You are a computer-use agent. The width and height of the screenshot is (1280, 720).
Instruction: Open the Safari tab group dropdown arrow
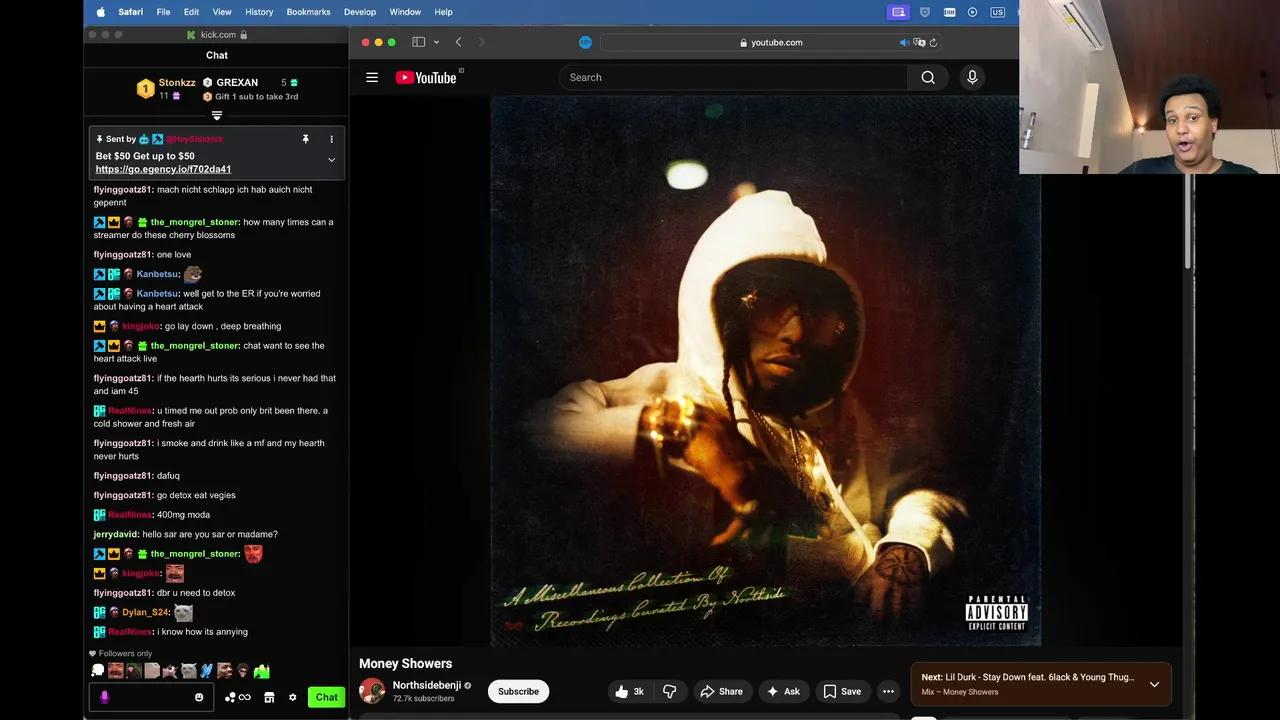pos(436,42)
